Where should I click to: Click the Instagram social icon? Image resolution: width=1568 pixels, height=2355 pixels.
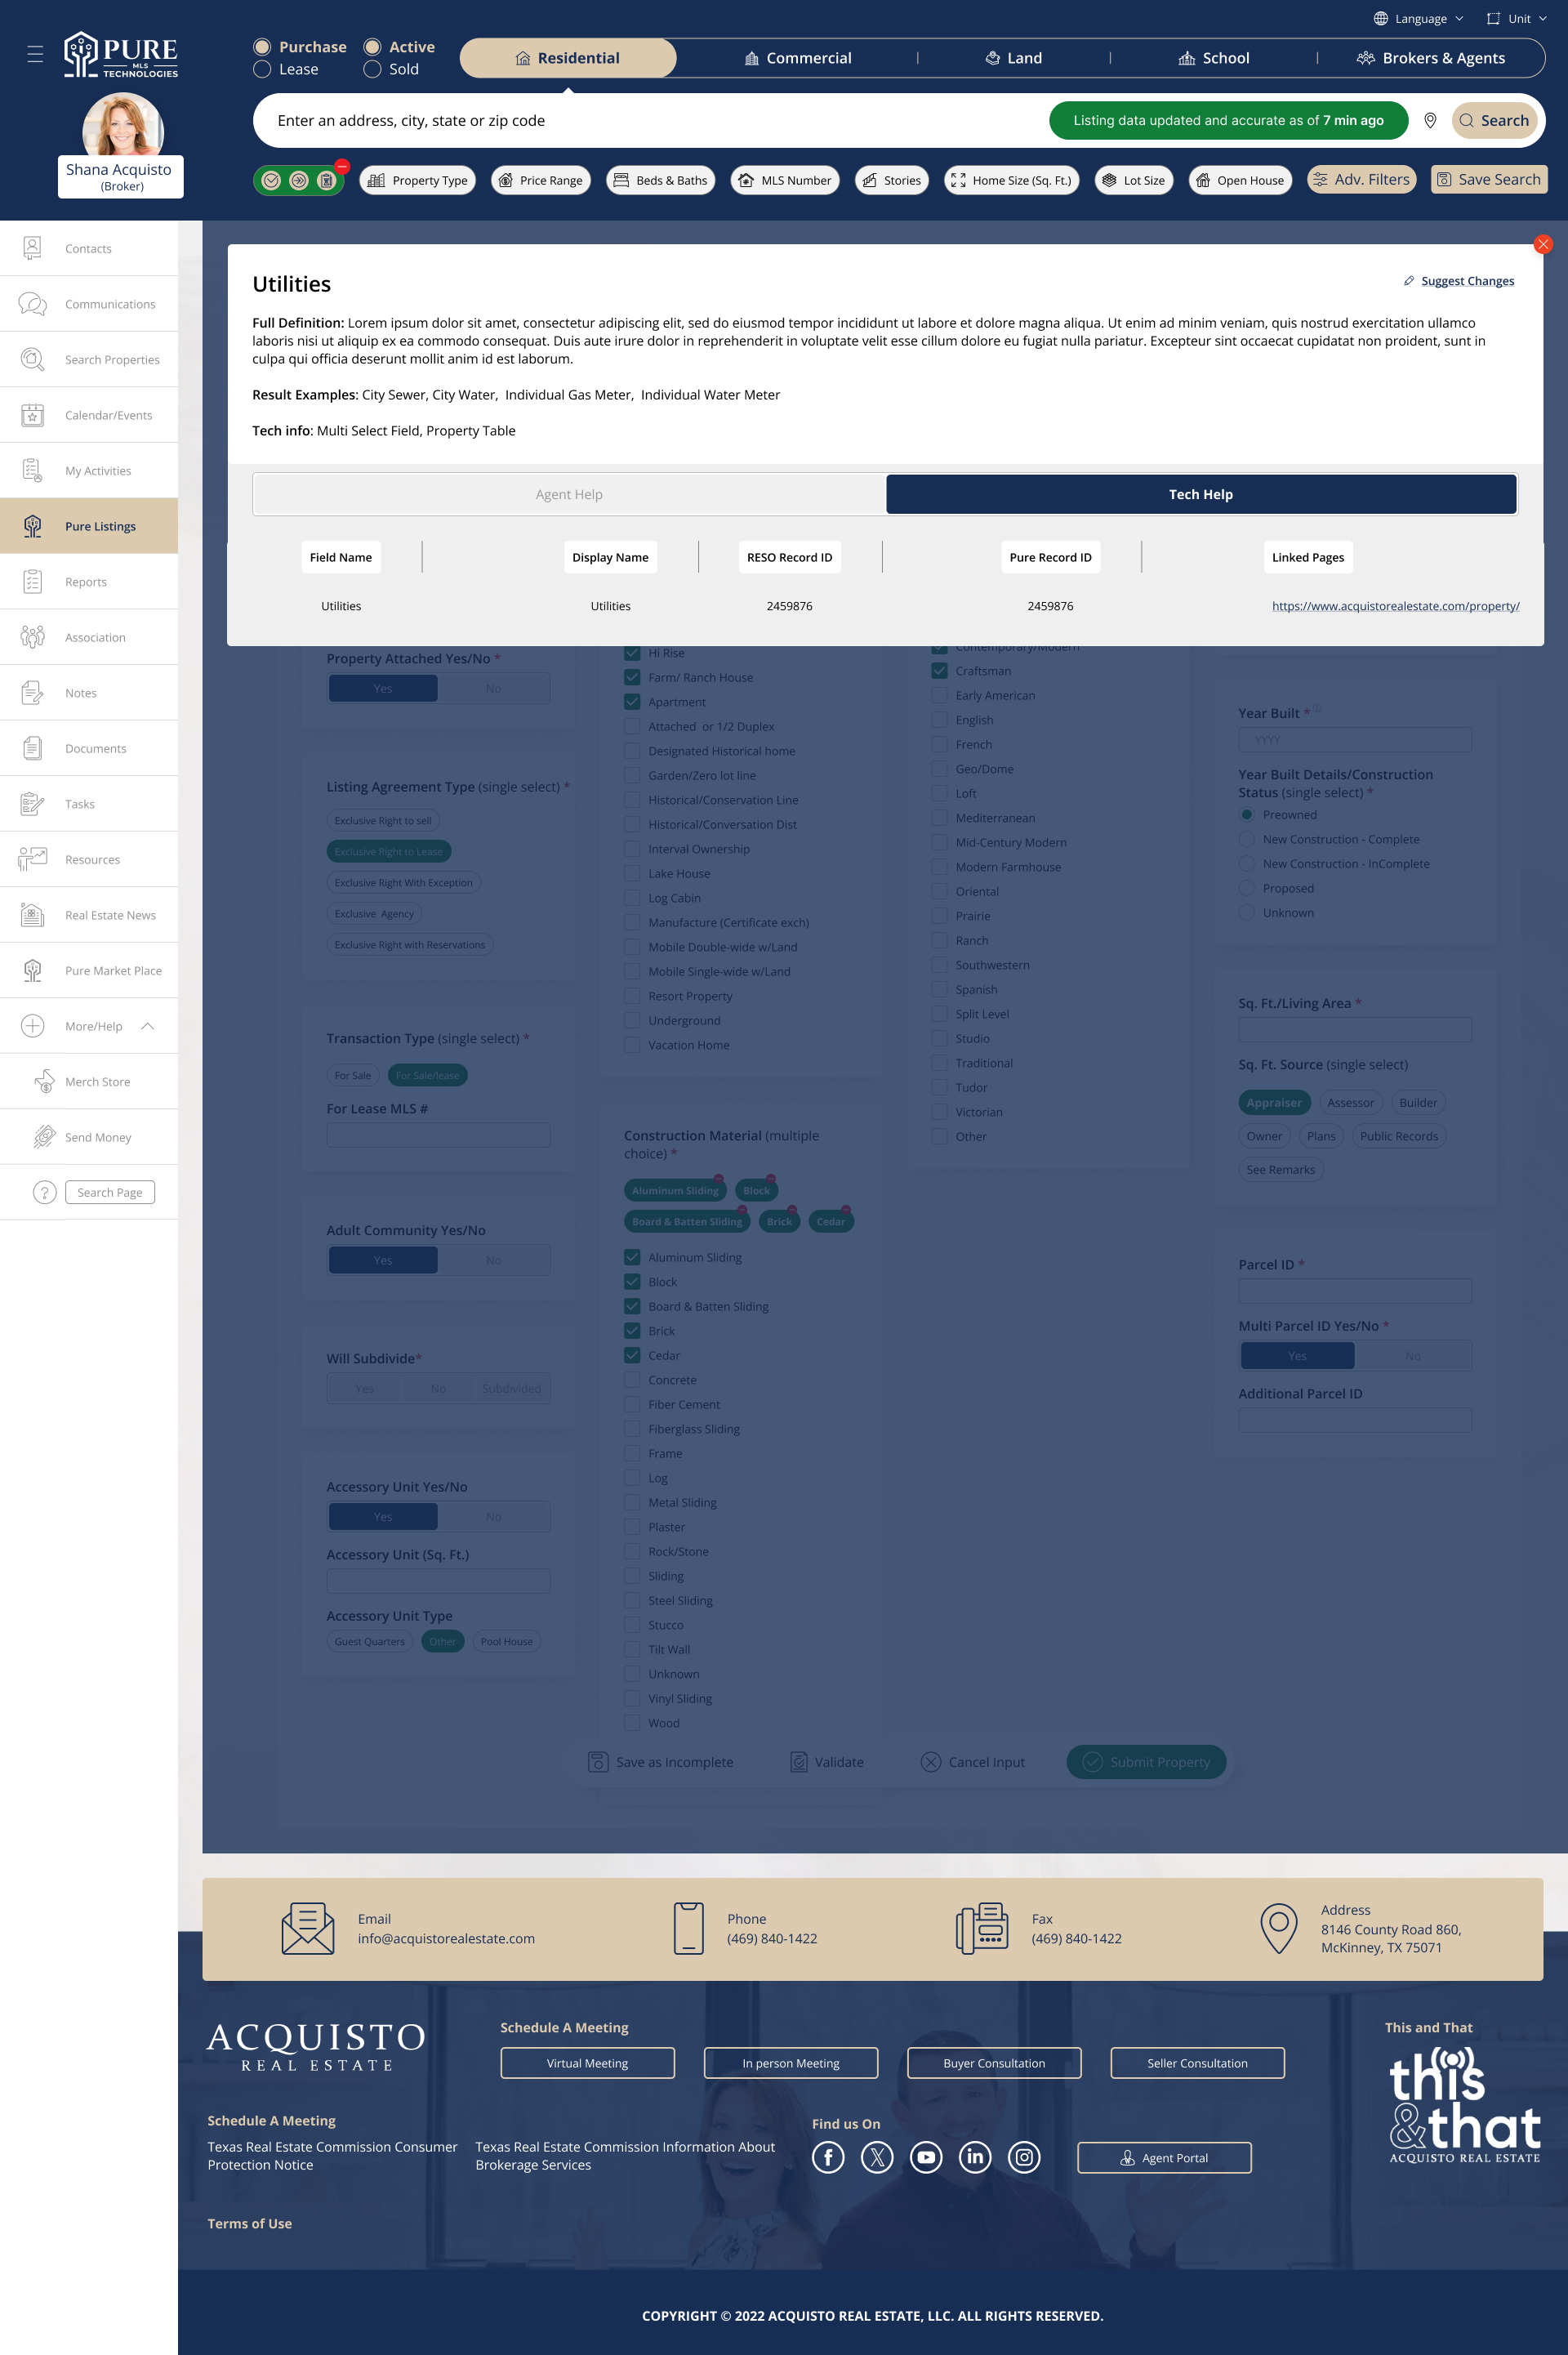coord(1024,2157)
